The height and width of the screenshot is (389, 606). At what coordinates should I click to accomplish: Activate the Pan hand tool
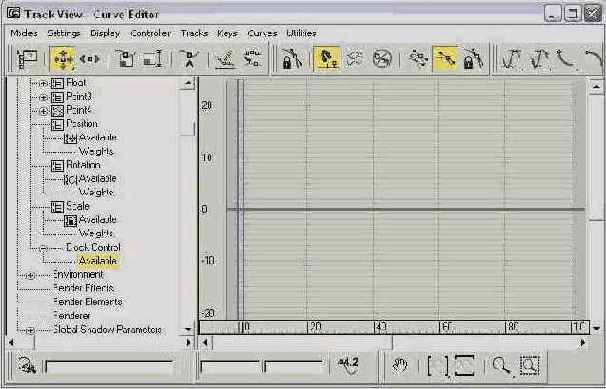pos(399,365)
